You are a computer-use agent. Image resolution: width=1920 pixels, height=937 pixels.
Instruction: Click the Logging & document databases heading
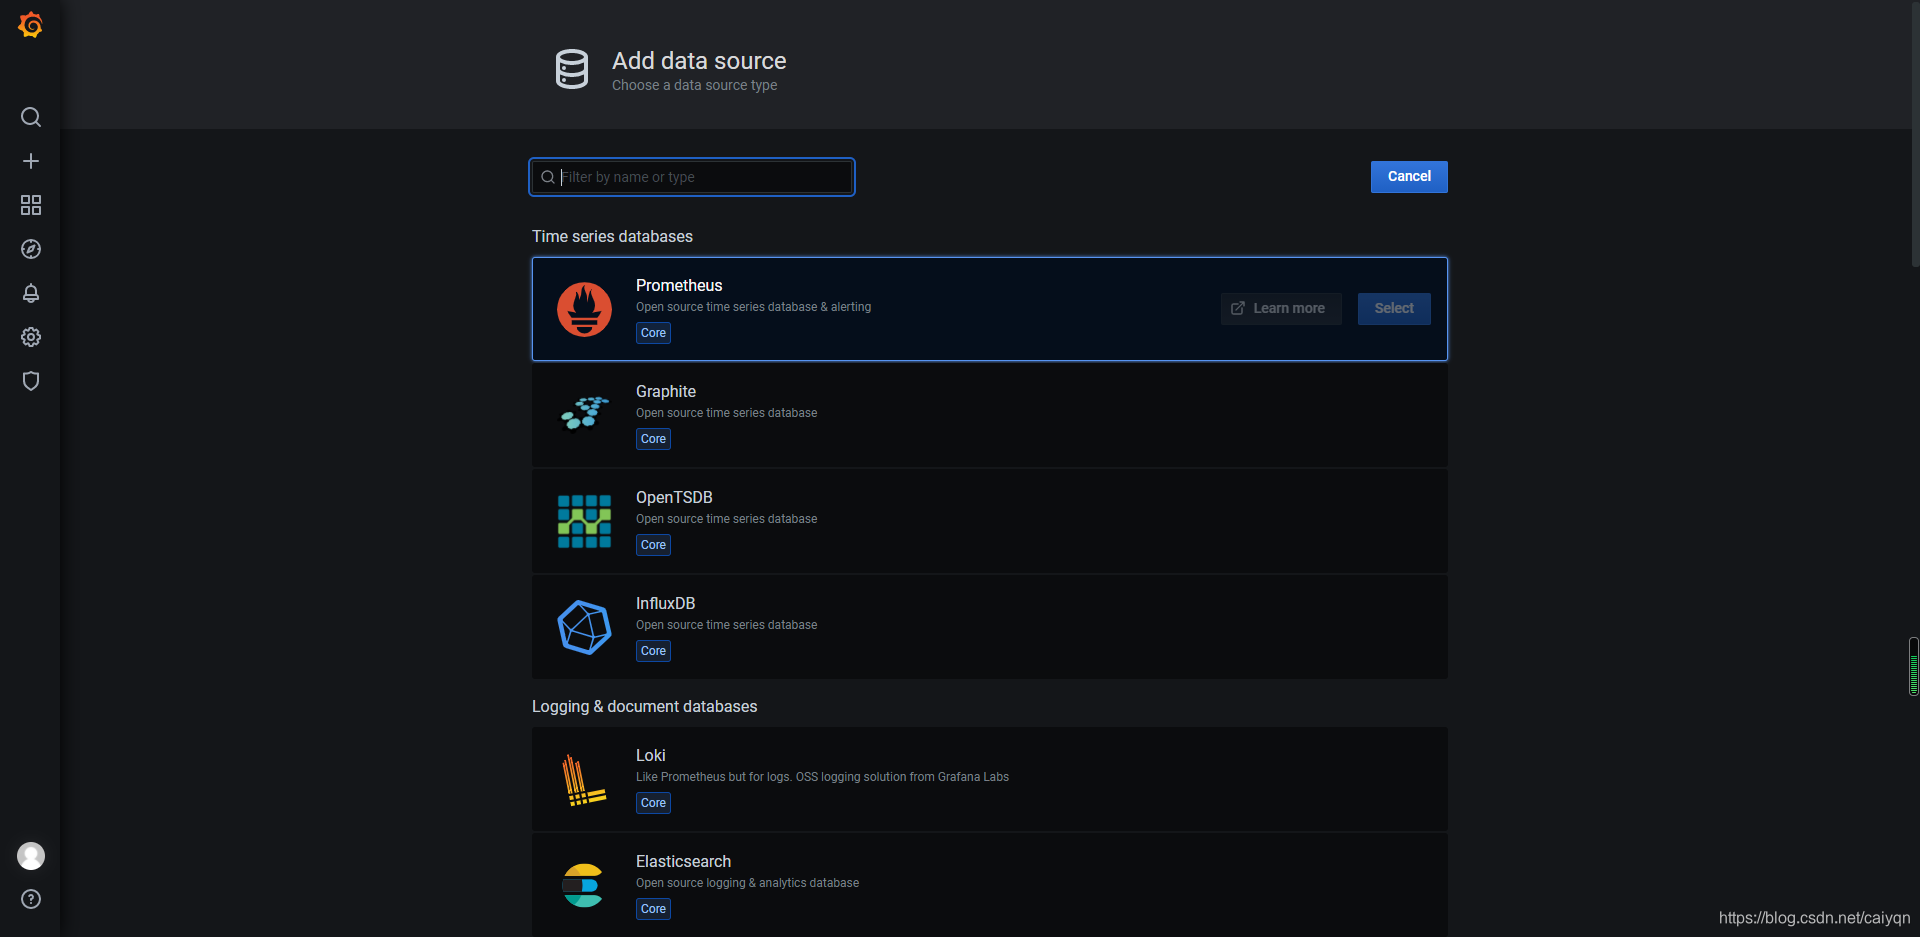coord(644,707)
